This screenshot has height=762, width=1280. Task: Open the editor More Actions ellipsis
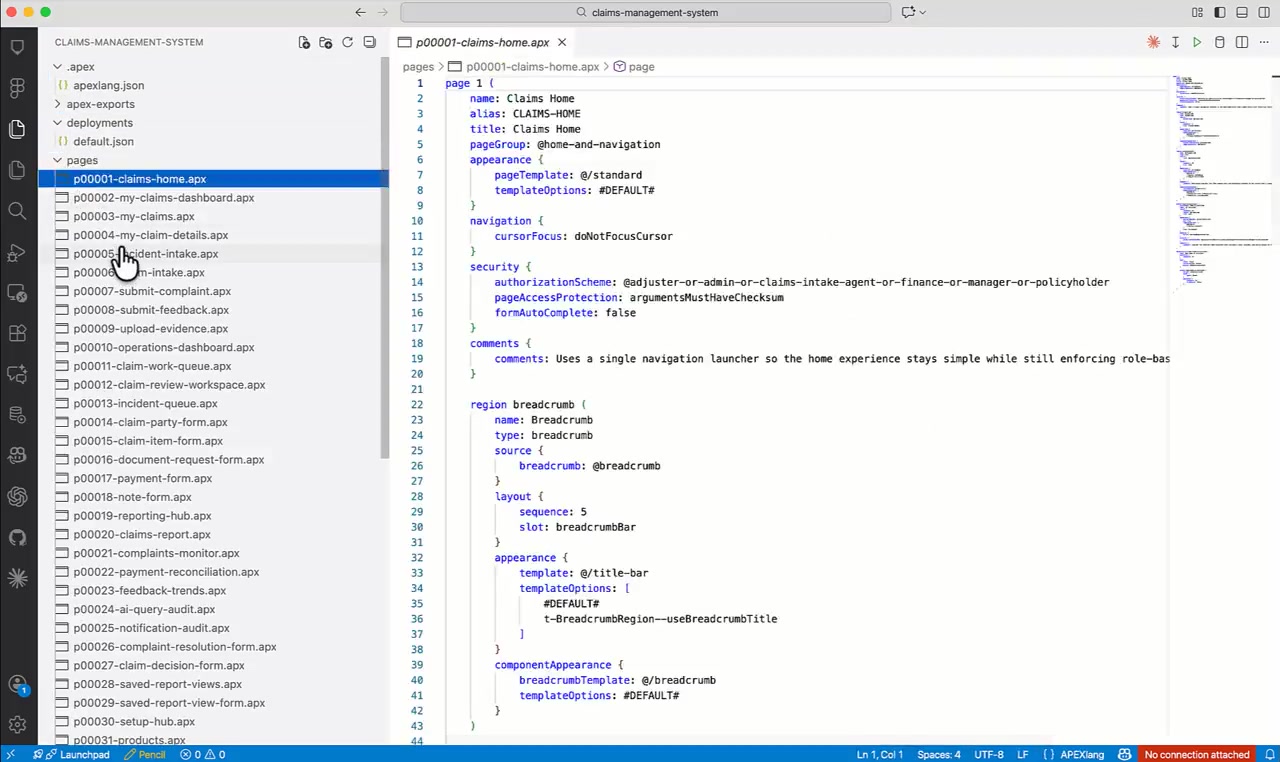tap(1263, 42)
